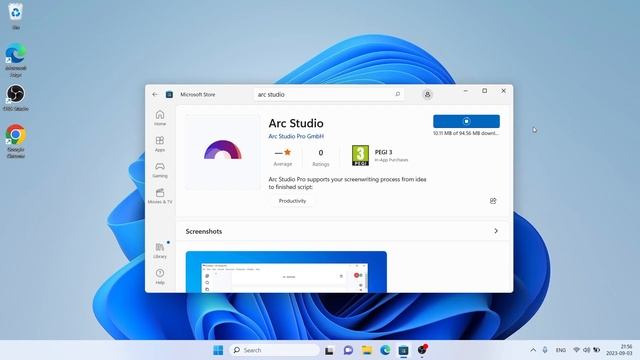The height and width of the screenshot is (360, 640).
Task: Click the taskbar Search box
Action: pyautogui.click(x=275, y=350)
